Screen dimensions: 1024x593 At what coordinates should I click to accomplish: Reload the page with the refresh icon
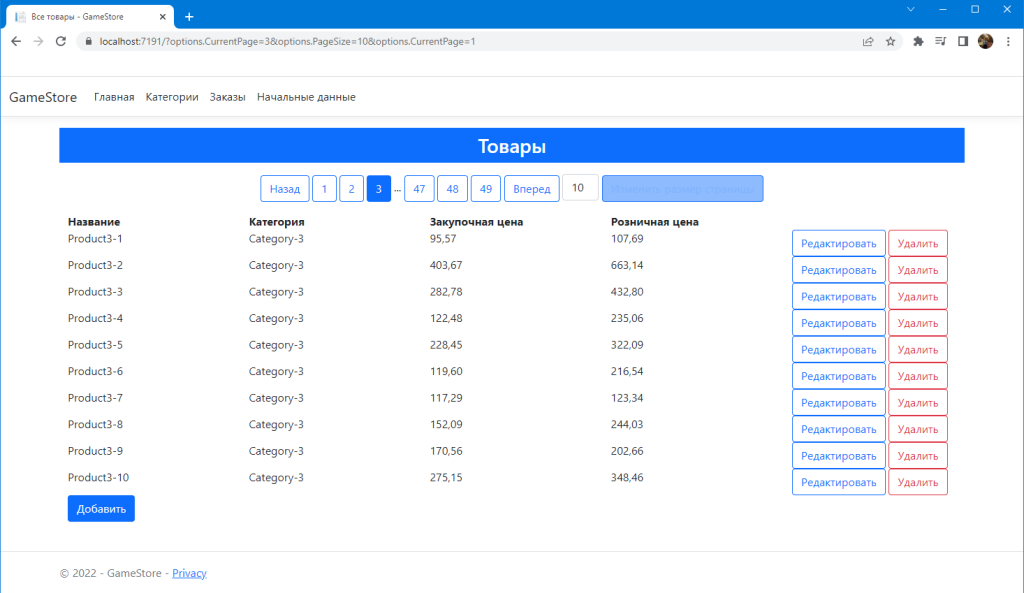tap(62, 41)
